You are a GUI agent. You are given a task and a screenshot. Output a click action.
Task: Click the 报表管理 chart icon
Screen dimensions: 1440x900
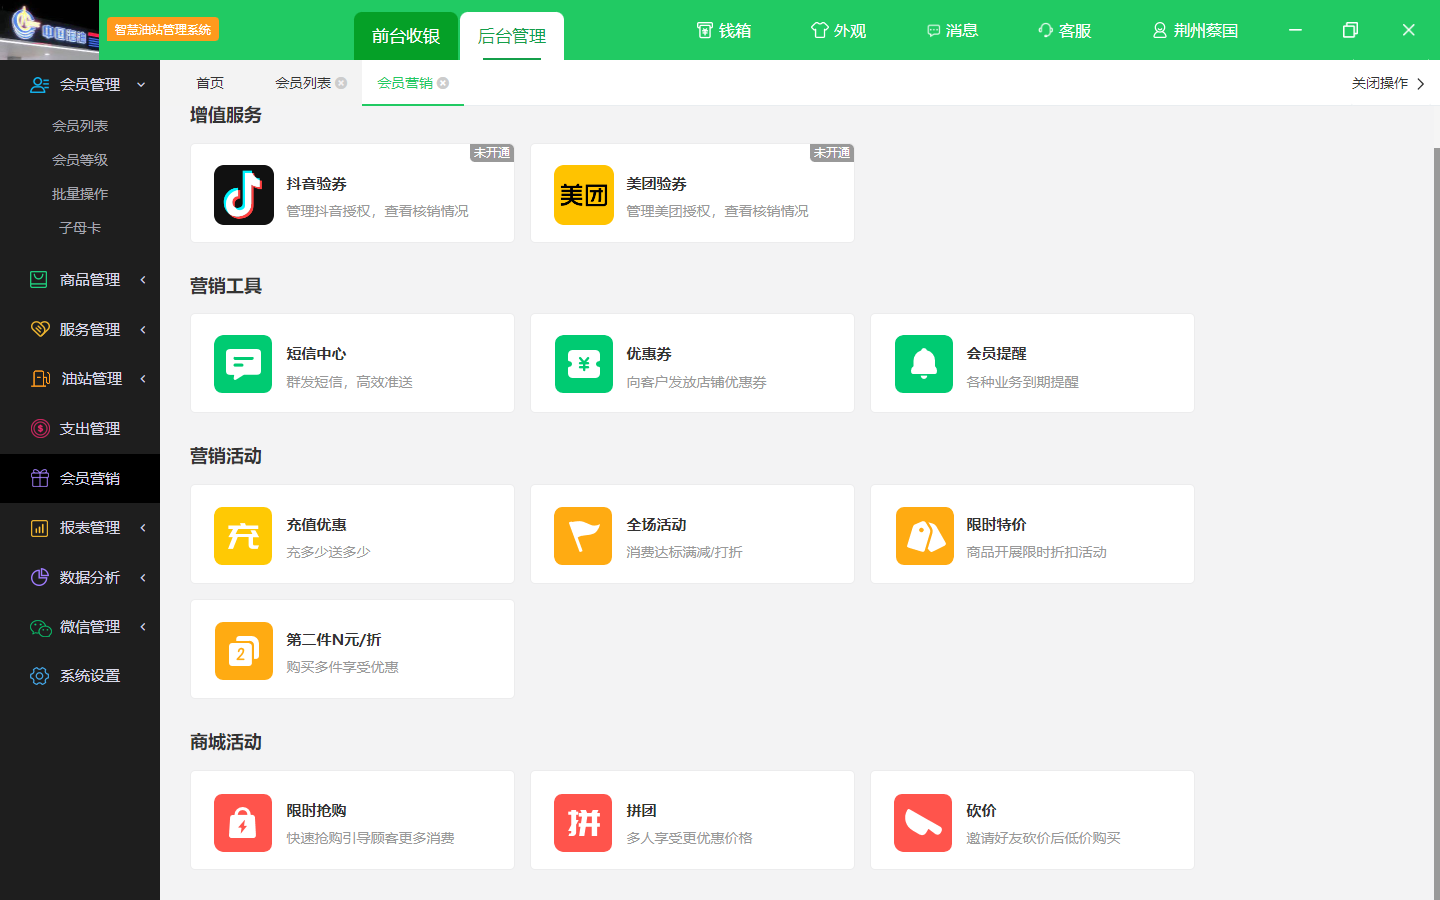[x=40, y=528]
